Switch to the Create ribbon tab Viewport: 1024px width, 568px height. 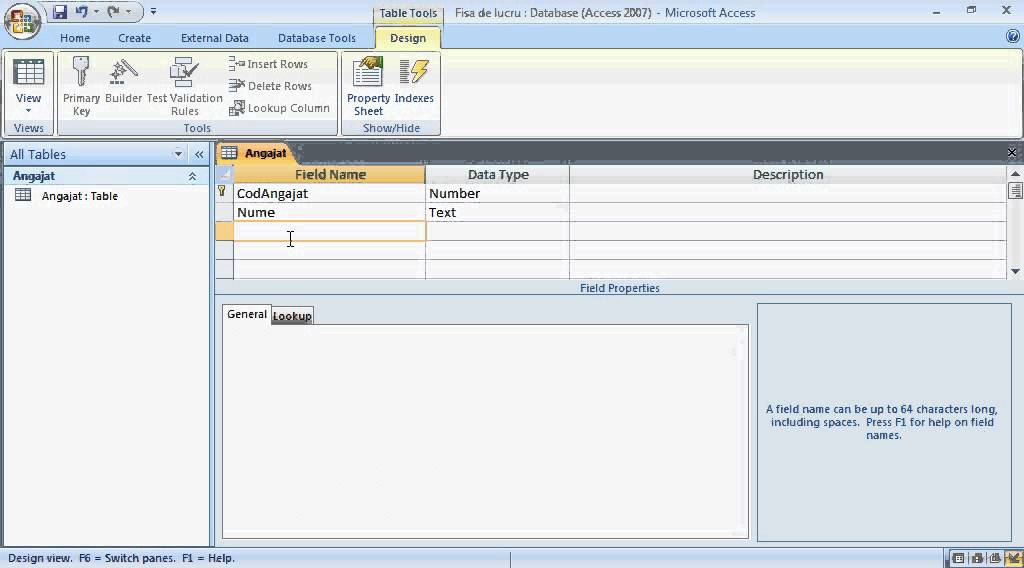pos(135,38)
